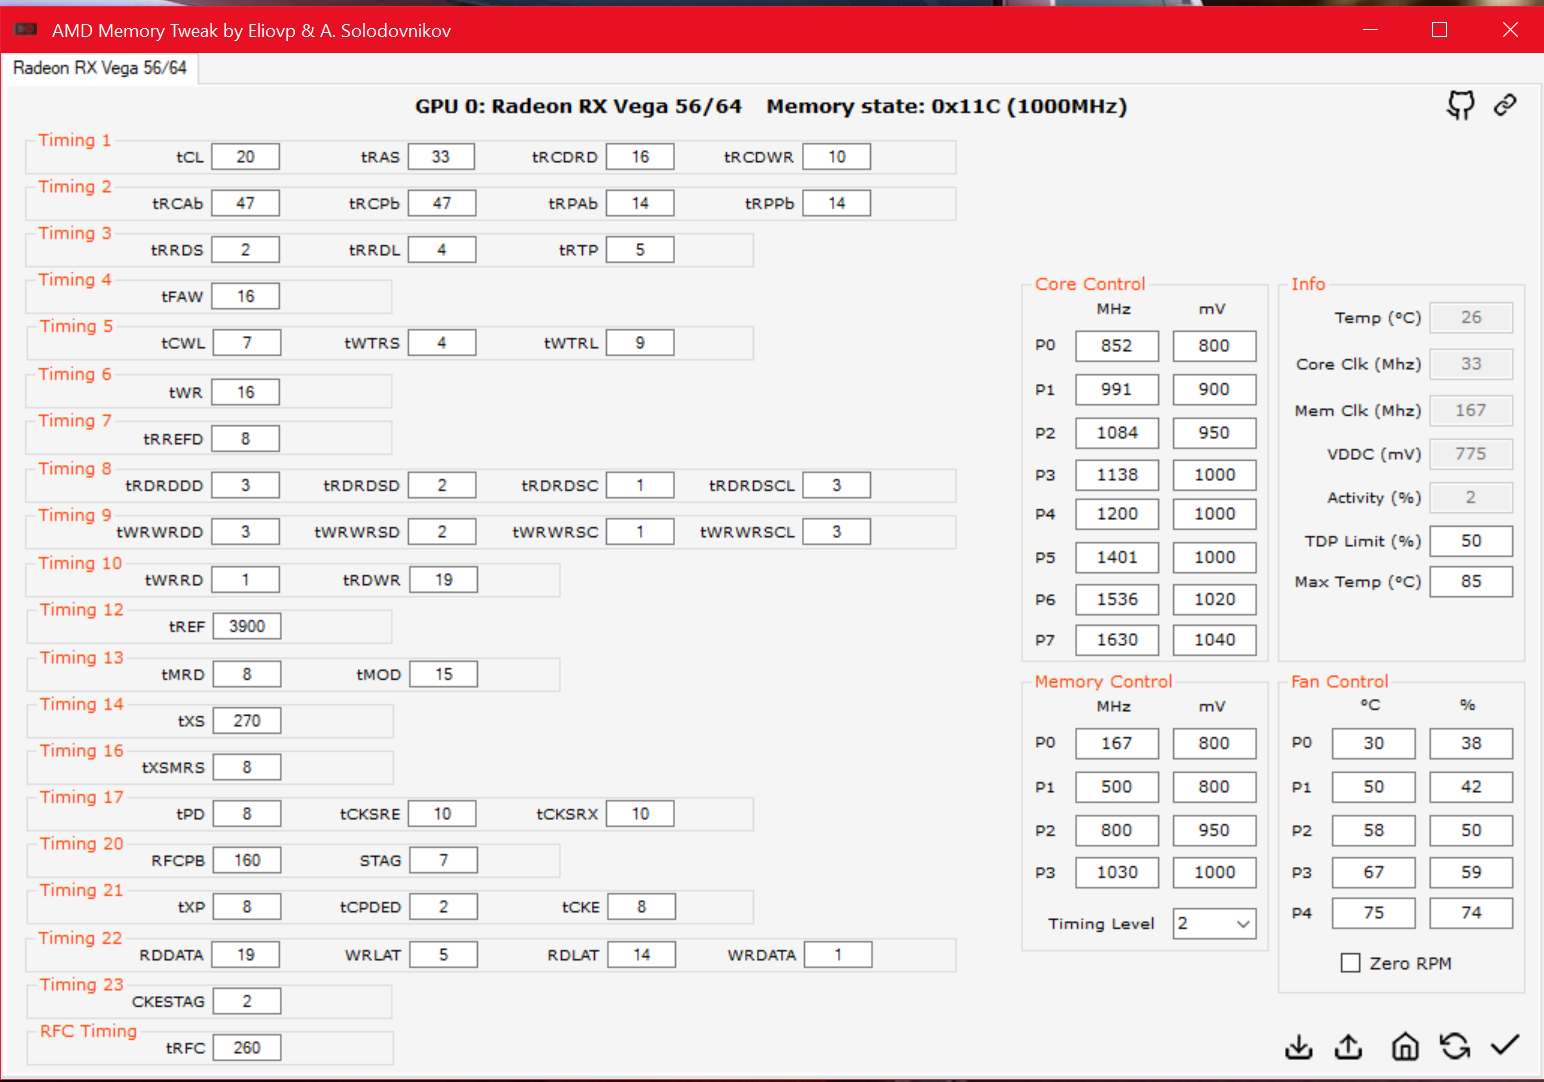Click the app icon in title bar
This screenshot has height=1082, width=1544.
coord(26,30)
